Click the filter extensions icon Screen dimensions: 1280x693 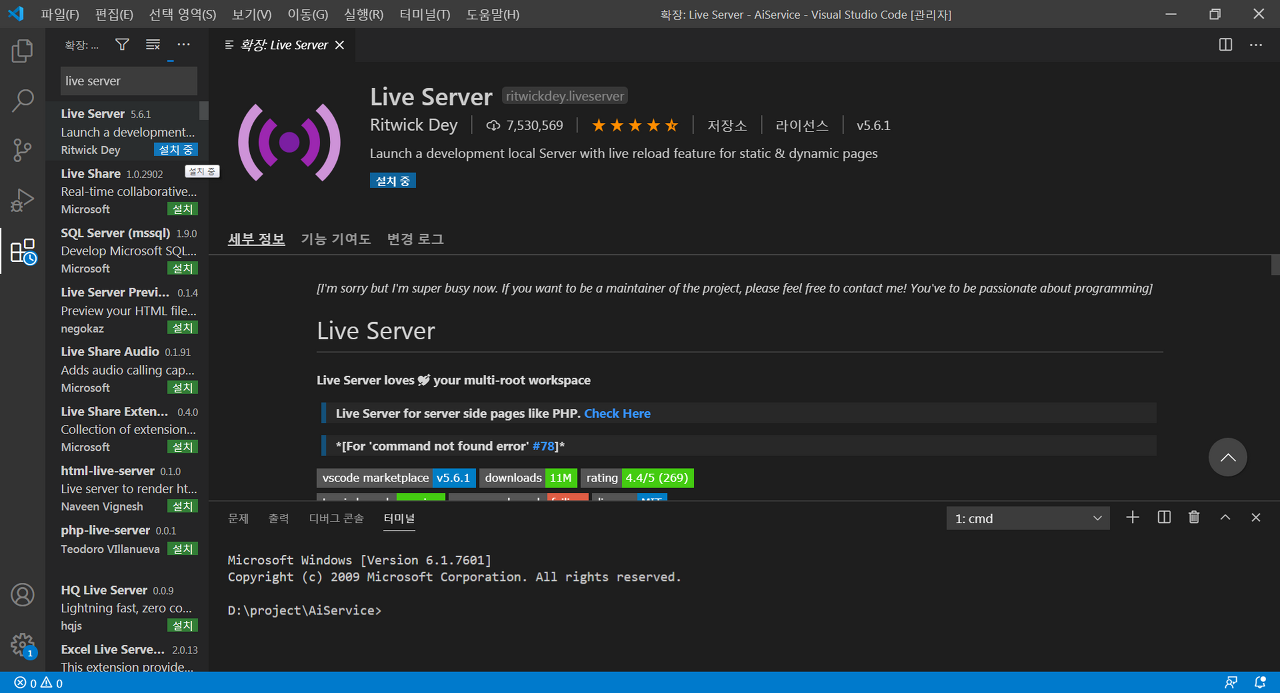pyautogui.click(x=122, y=45)
